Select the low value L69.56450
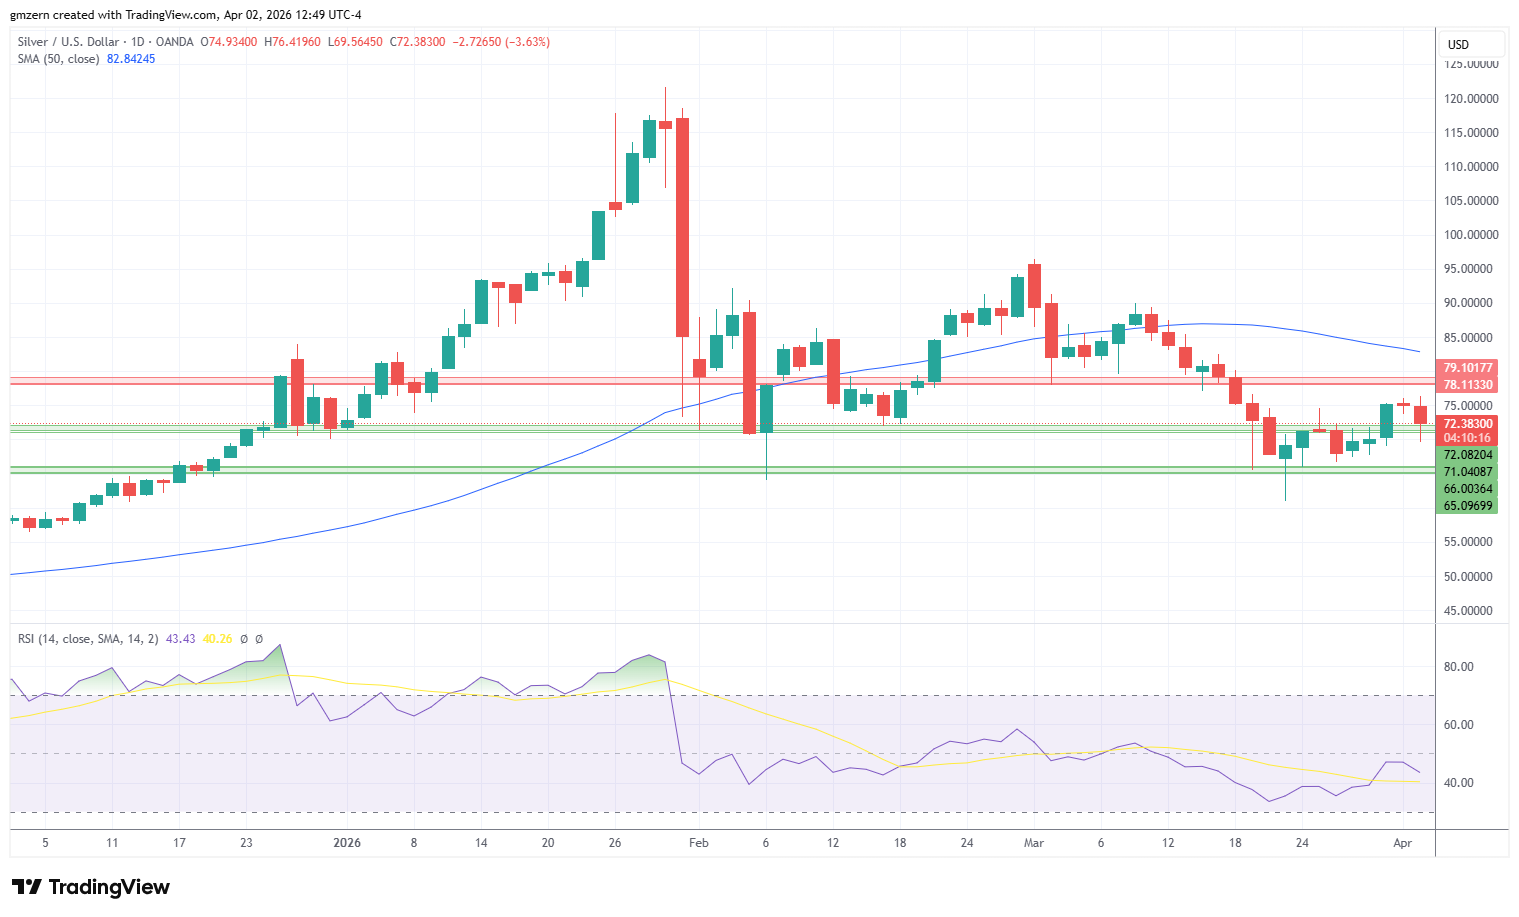 click(x=354, y=42)
